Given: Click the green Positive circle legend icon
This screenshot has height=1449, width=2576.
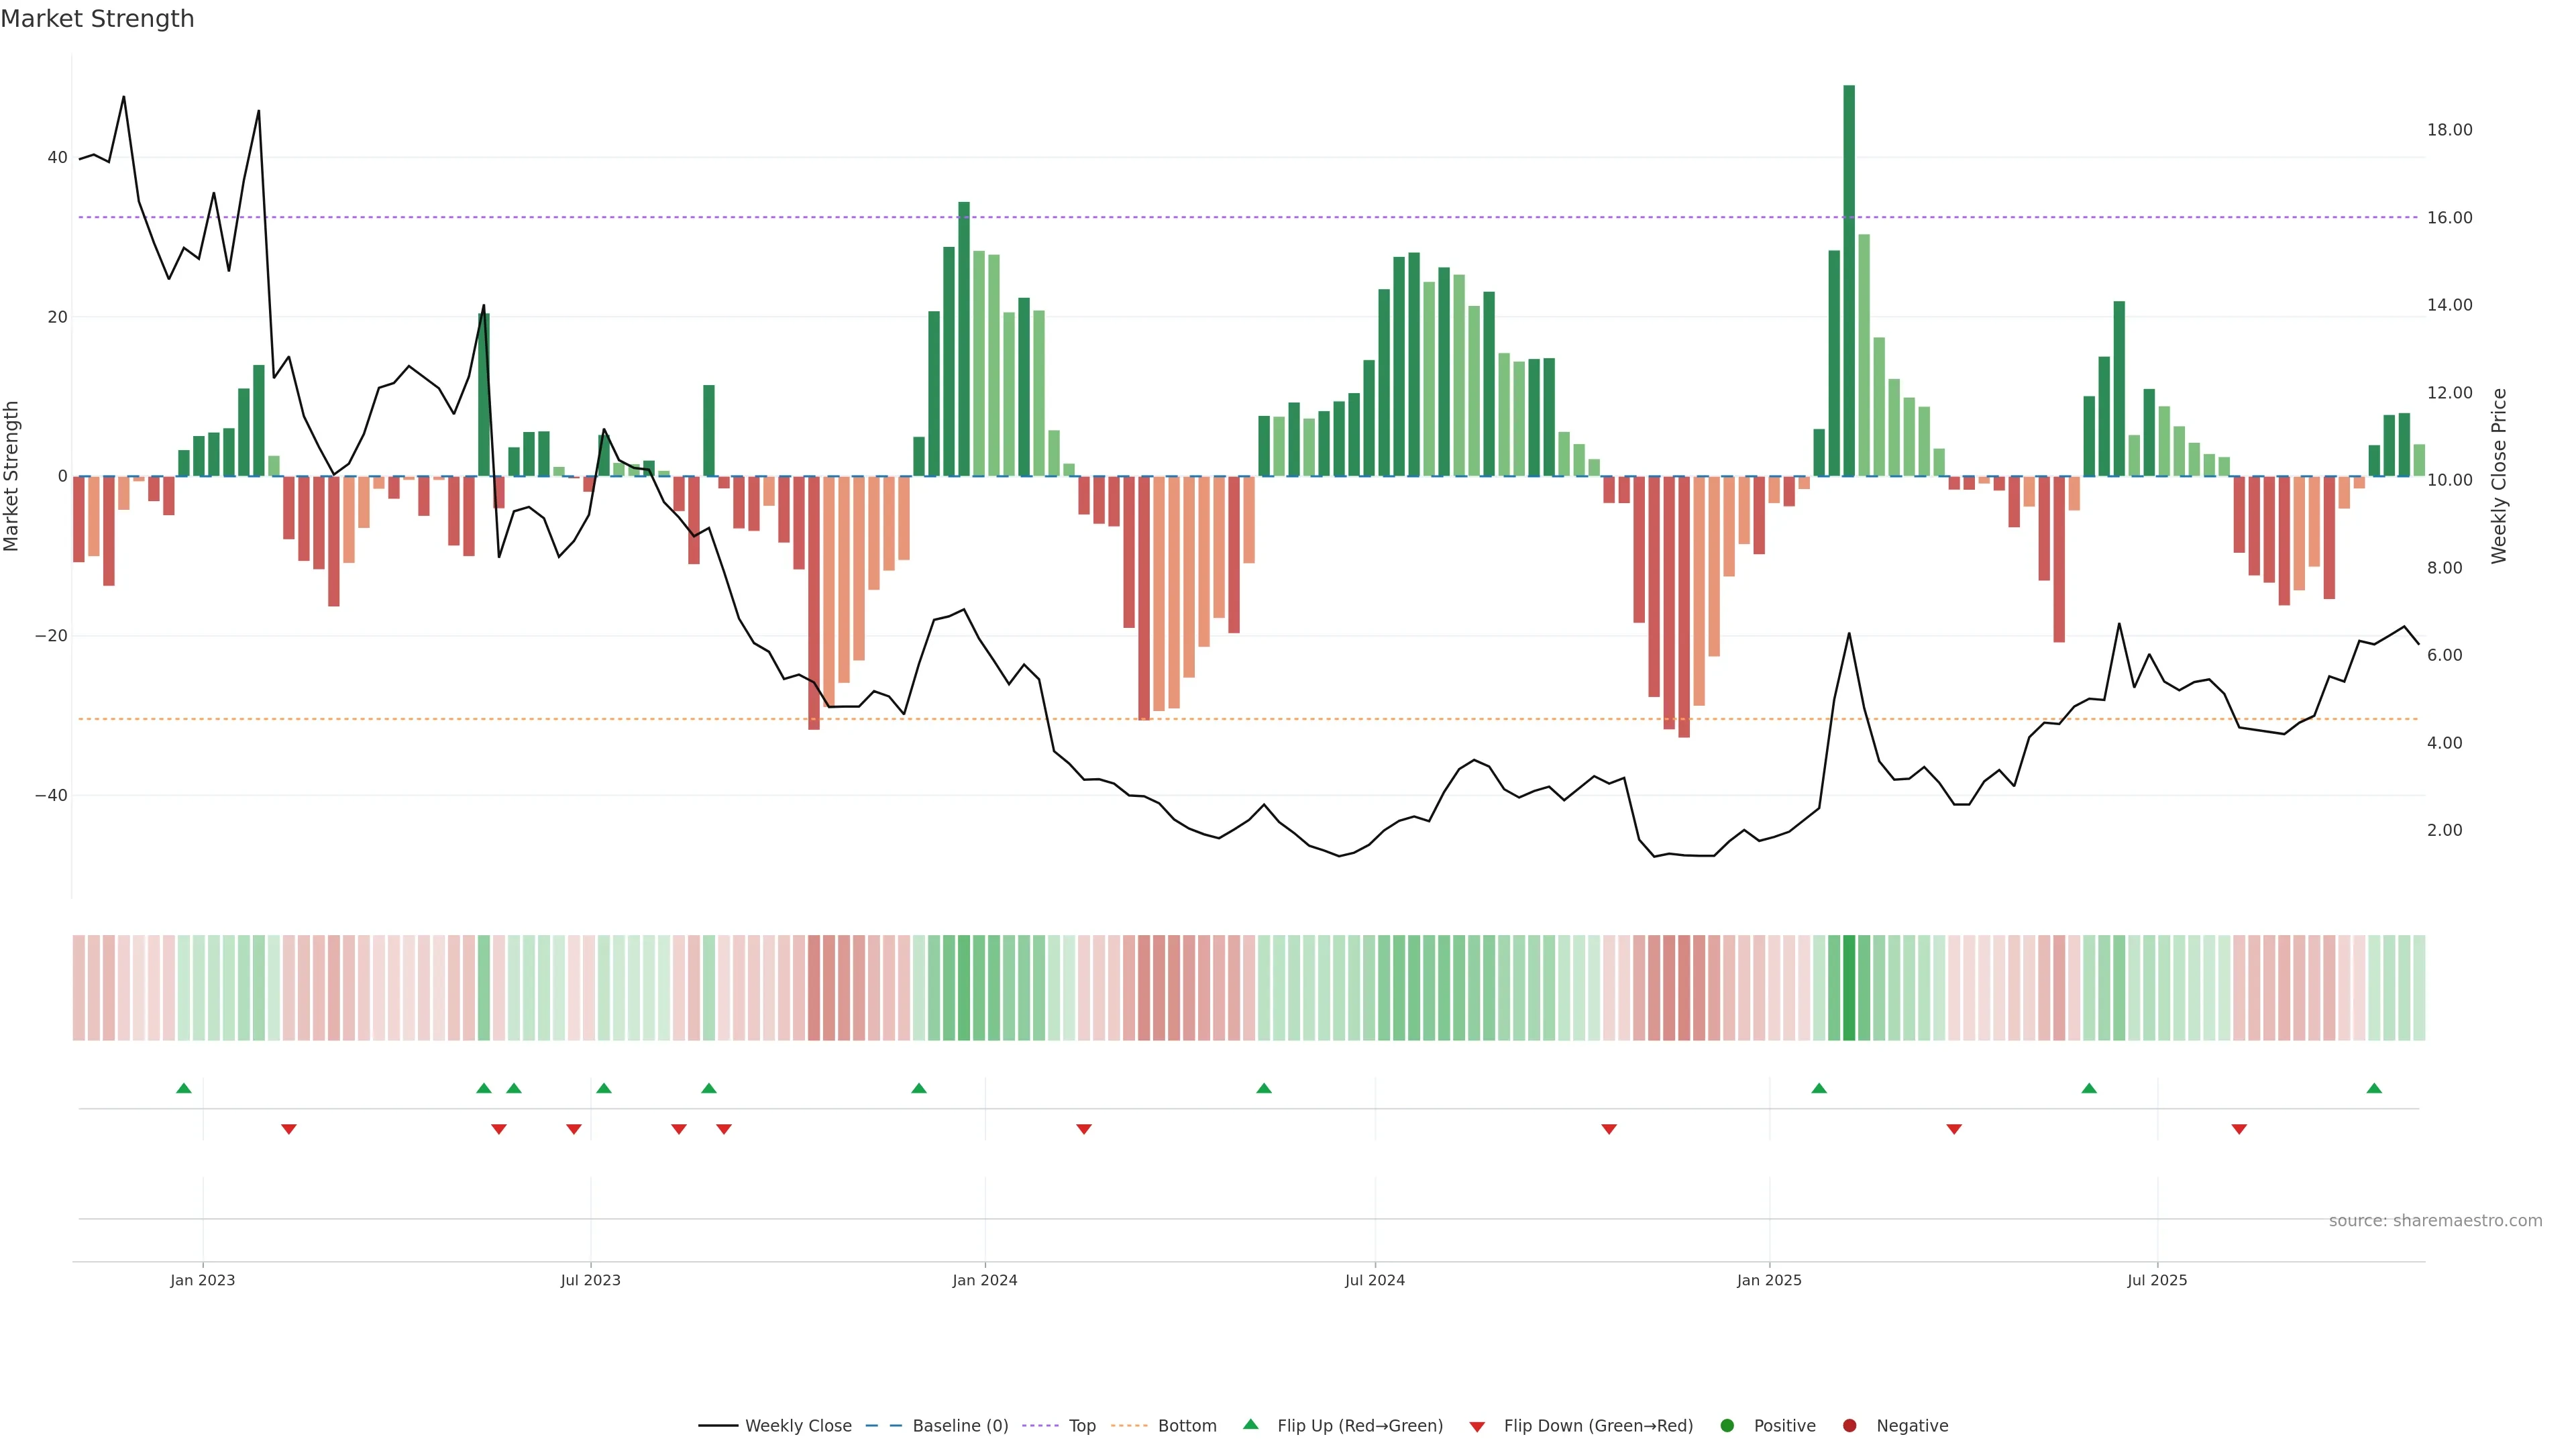Looking at the screenshot, I should pos(1727,1426).
